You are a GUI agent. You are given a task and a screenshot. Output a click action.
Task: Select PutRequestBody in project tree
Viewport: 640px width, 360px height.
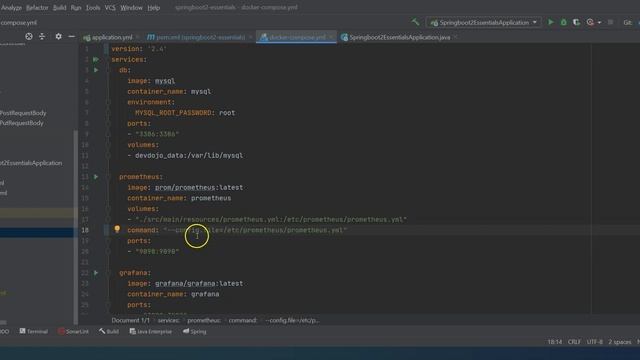[x=22, y=123]
